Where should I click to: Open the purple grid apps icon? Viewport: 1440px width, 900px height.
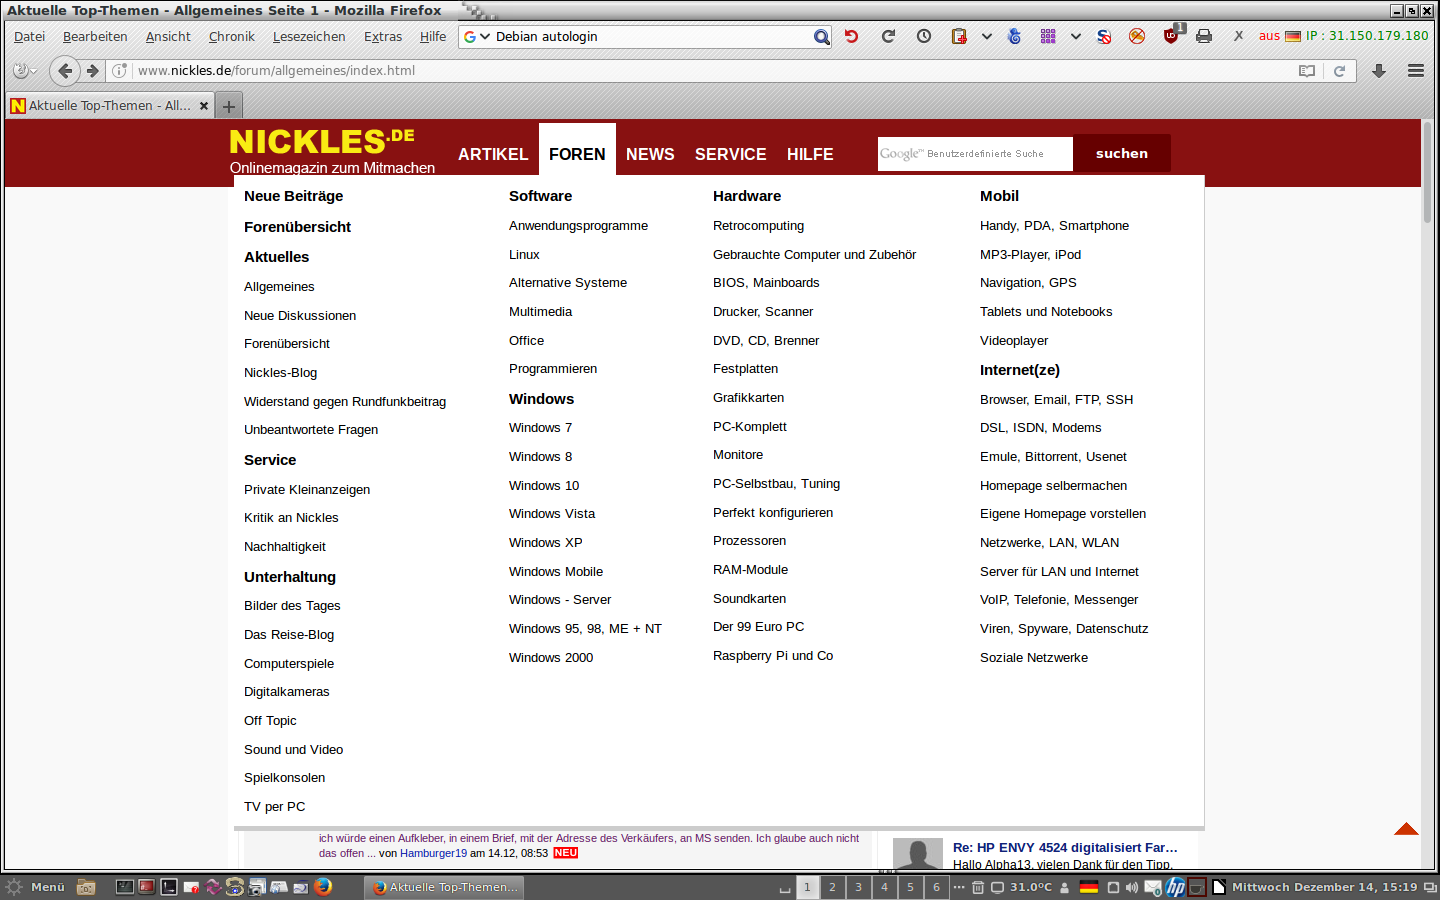pos(1048,36)
